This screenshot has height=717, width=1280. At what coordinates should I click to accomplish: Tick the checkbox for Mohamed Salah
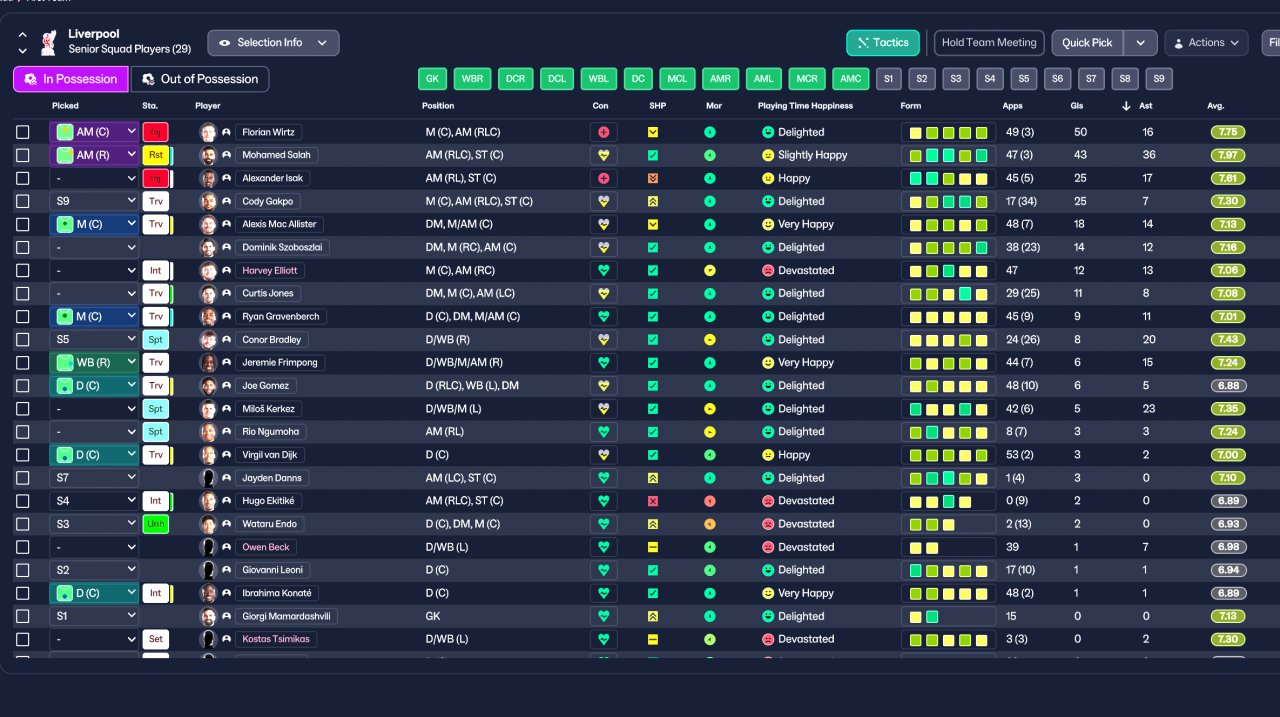23,155
